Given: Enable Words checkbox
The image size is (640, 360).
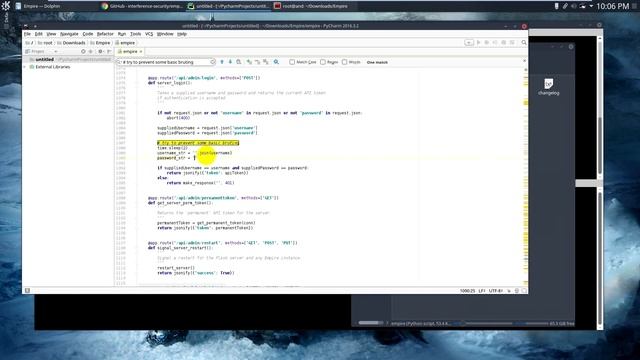Looking at the screenshot, I should 344,62.
